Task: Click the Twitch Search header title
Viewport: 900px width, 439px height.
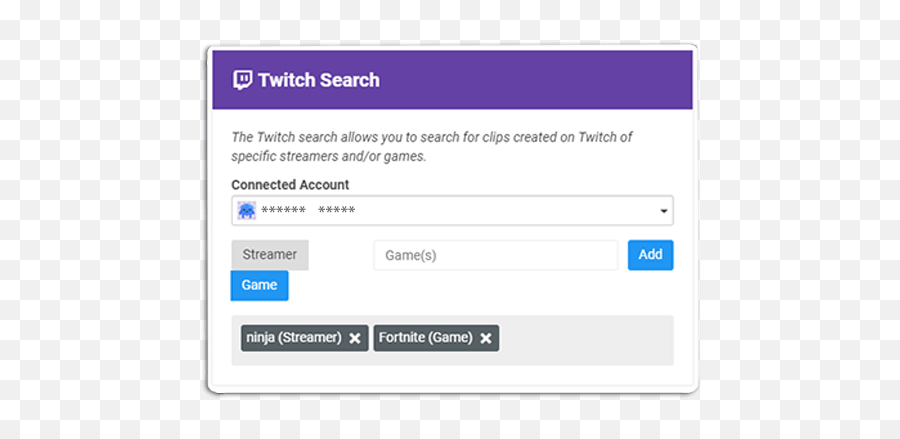Action: point(319,80)
